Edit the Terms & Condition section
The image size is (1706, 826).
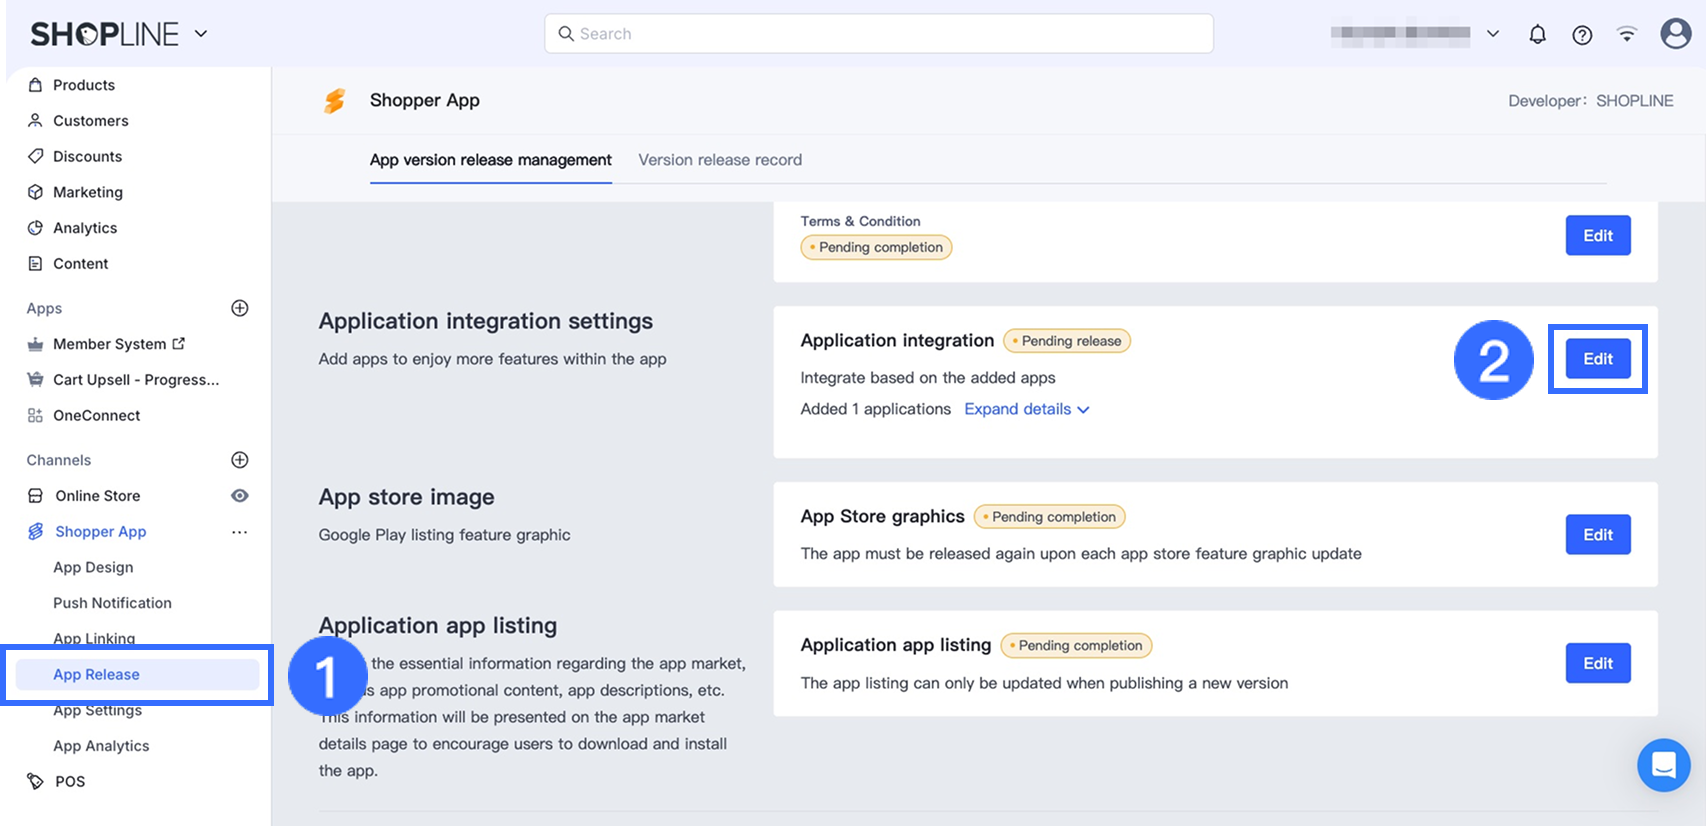click(x=1597, y=236)
